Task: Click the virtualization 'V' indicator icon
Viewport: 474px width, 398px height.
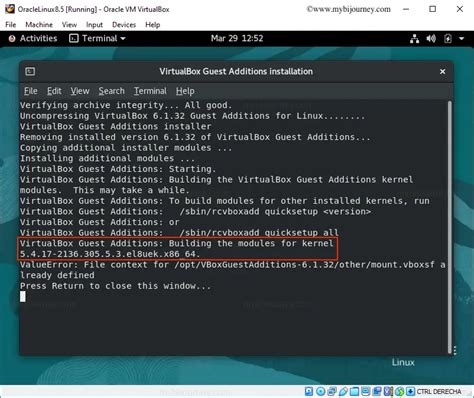Action: tap(388, 391)
